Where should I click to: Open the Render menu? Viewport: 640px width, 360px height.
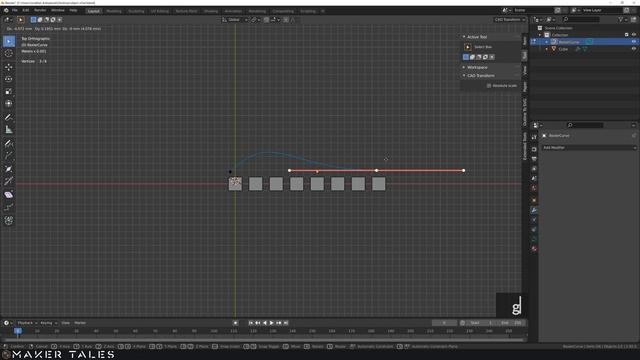click(x=40, y=10)
